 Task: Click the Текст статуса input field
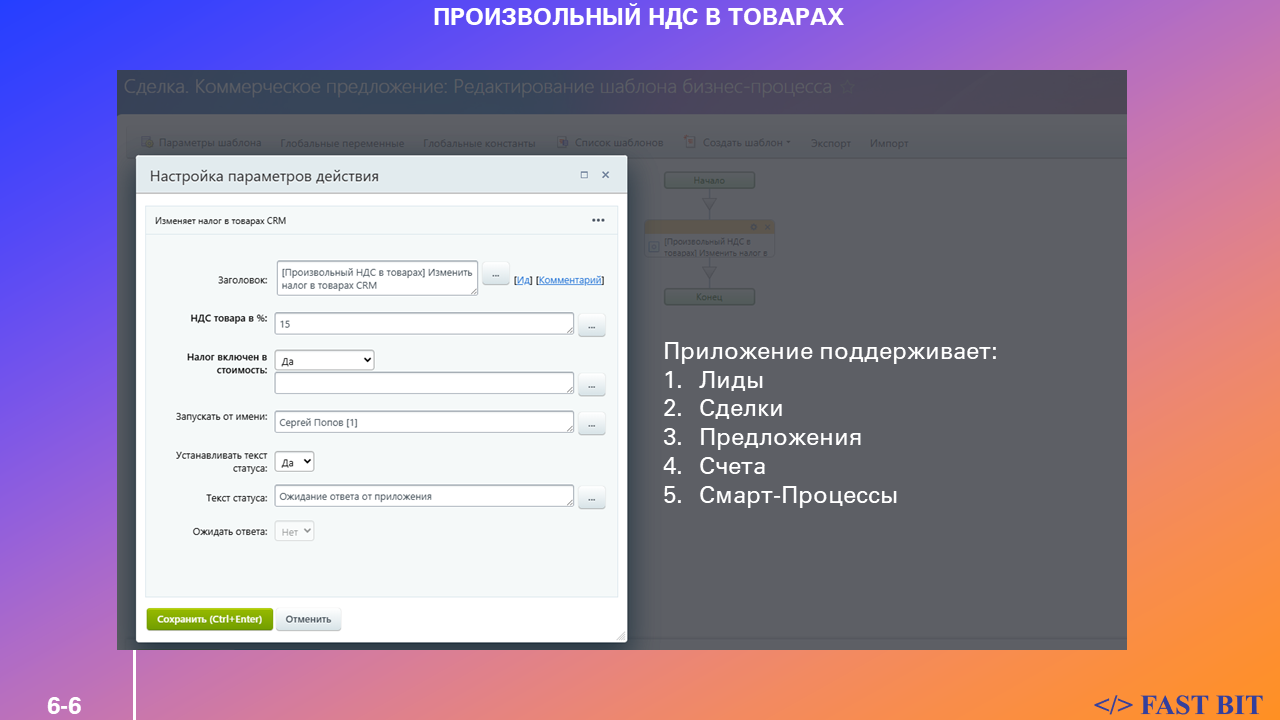(x=425, y=496)
